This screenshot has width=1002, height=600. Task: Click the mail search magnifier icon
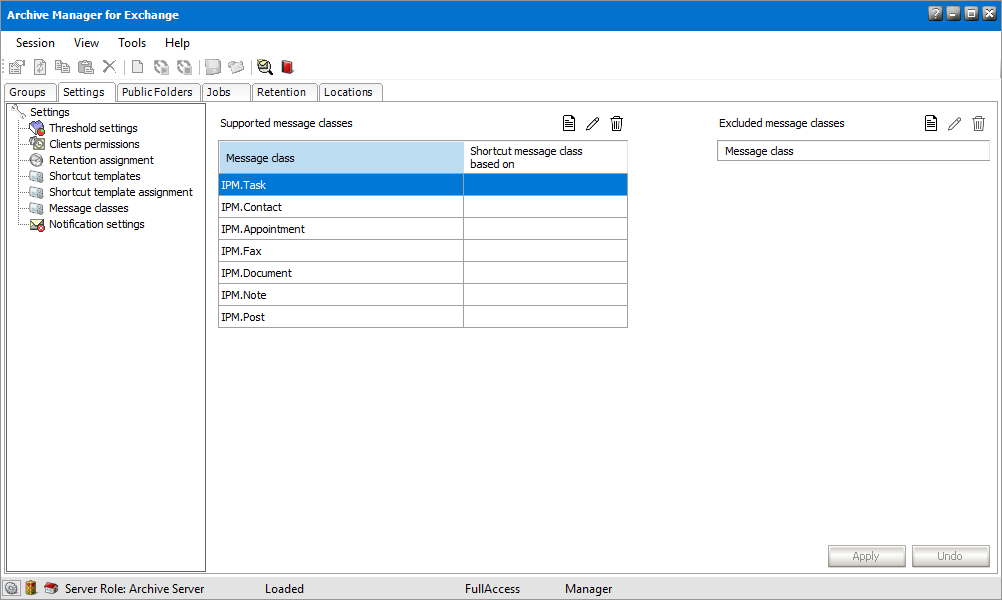[x=265, y=66]
